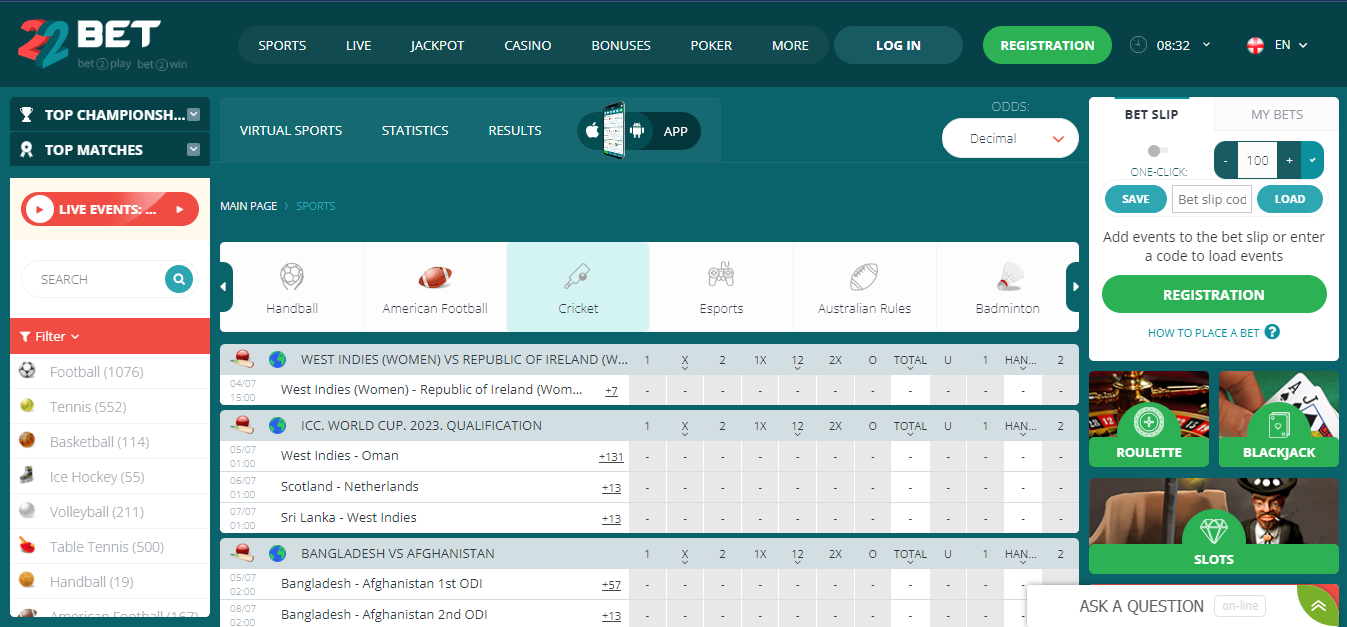The image size is (1347, 627).
Task: Open the Virtual Sports link
Action: 291,131
